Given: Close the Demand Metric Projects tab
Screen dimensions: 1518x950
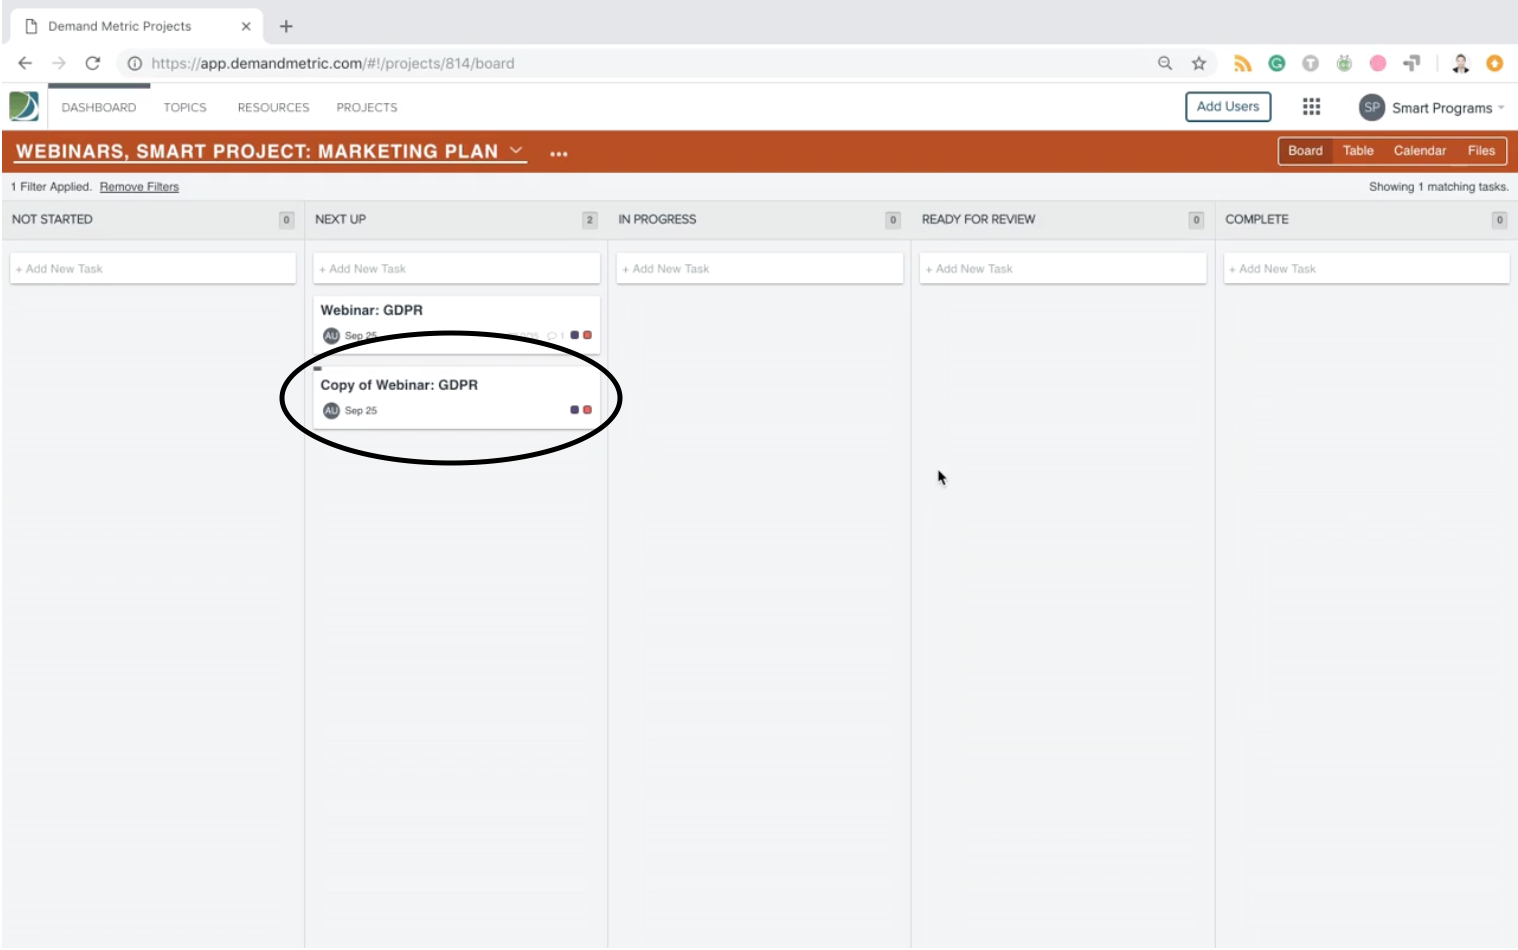Looking at the screenshot, I should coord(246,26).
